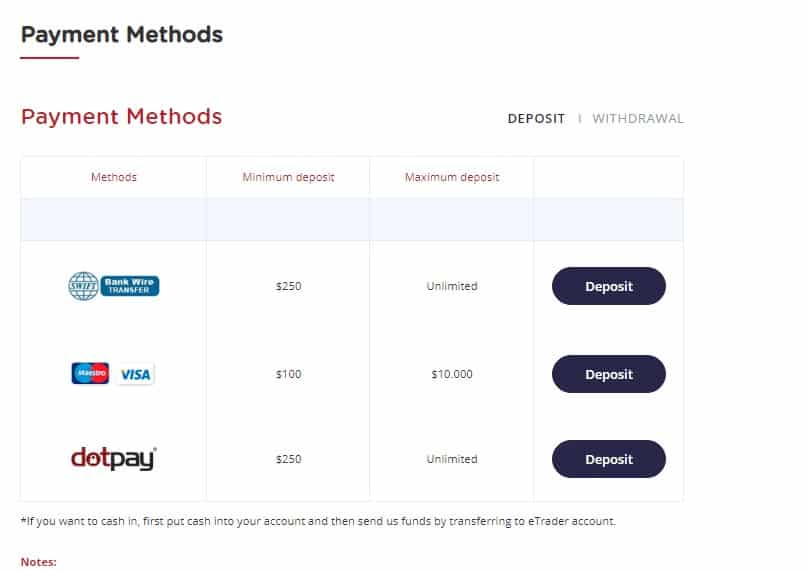Select the DEPOSIT tab
This screenshot has height=571, width=809.
pyautogui.click(x=536, y=119)
